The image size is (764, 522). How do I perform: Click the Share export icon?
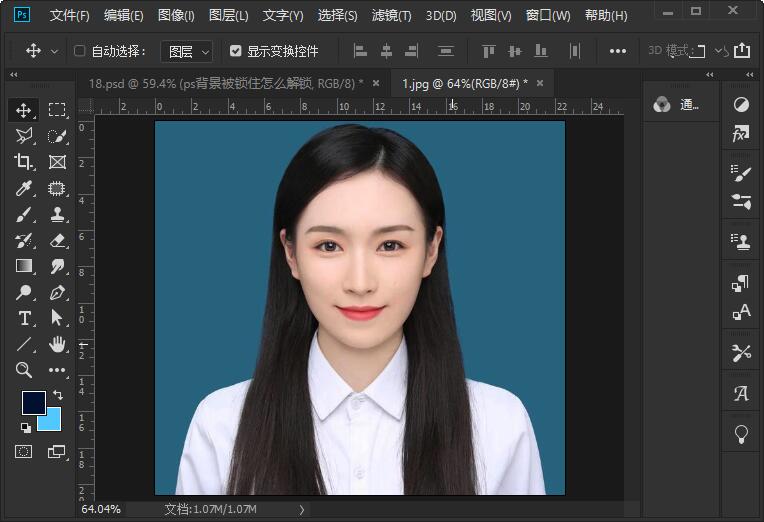click(x=742, y=50)
